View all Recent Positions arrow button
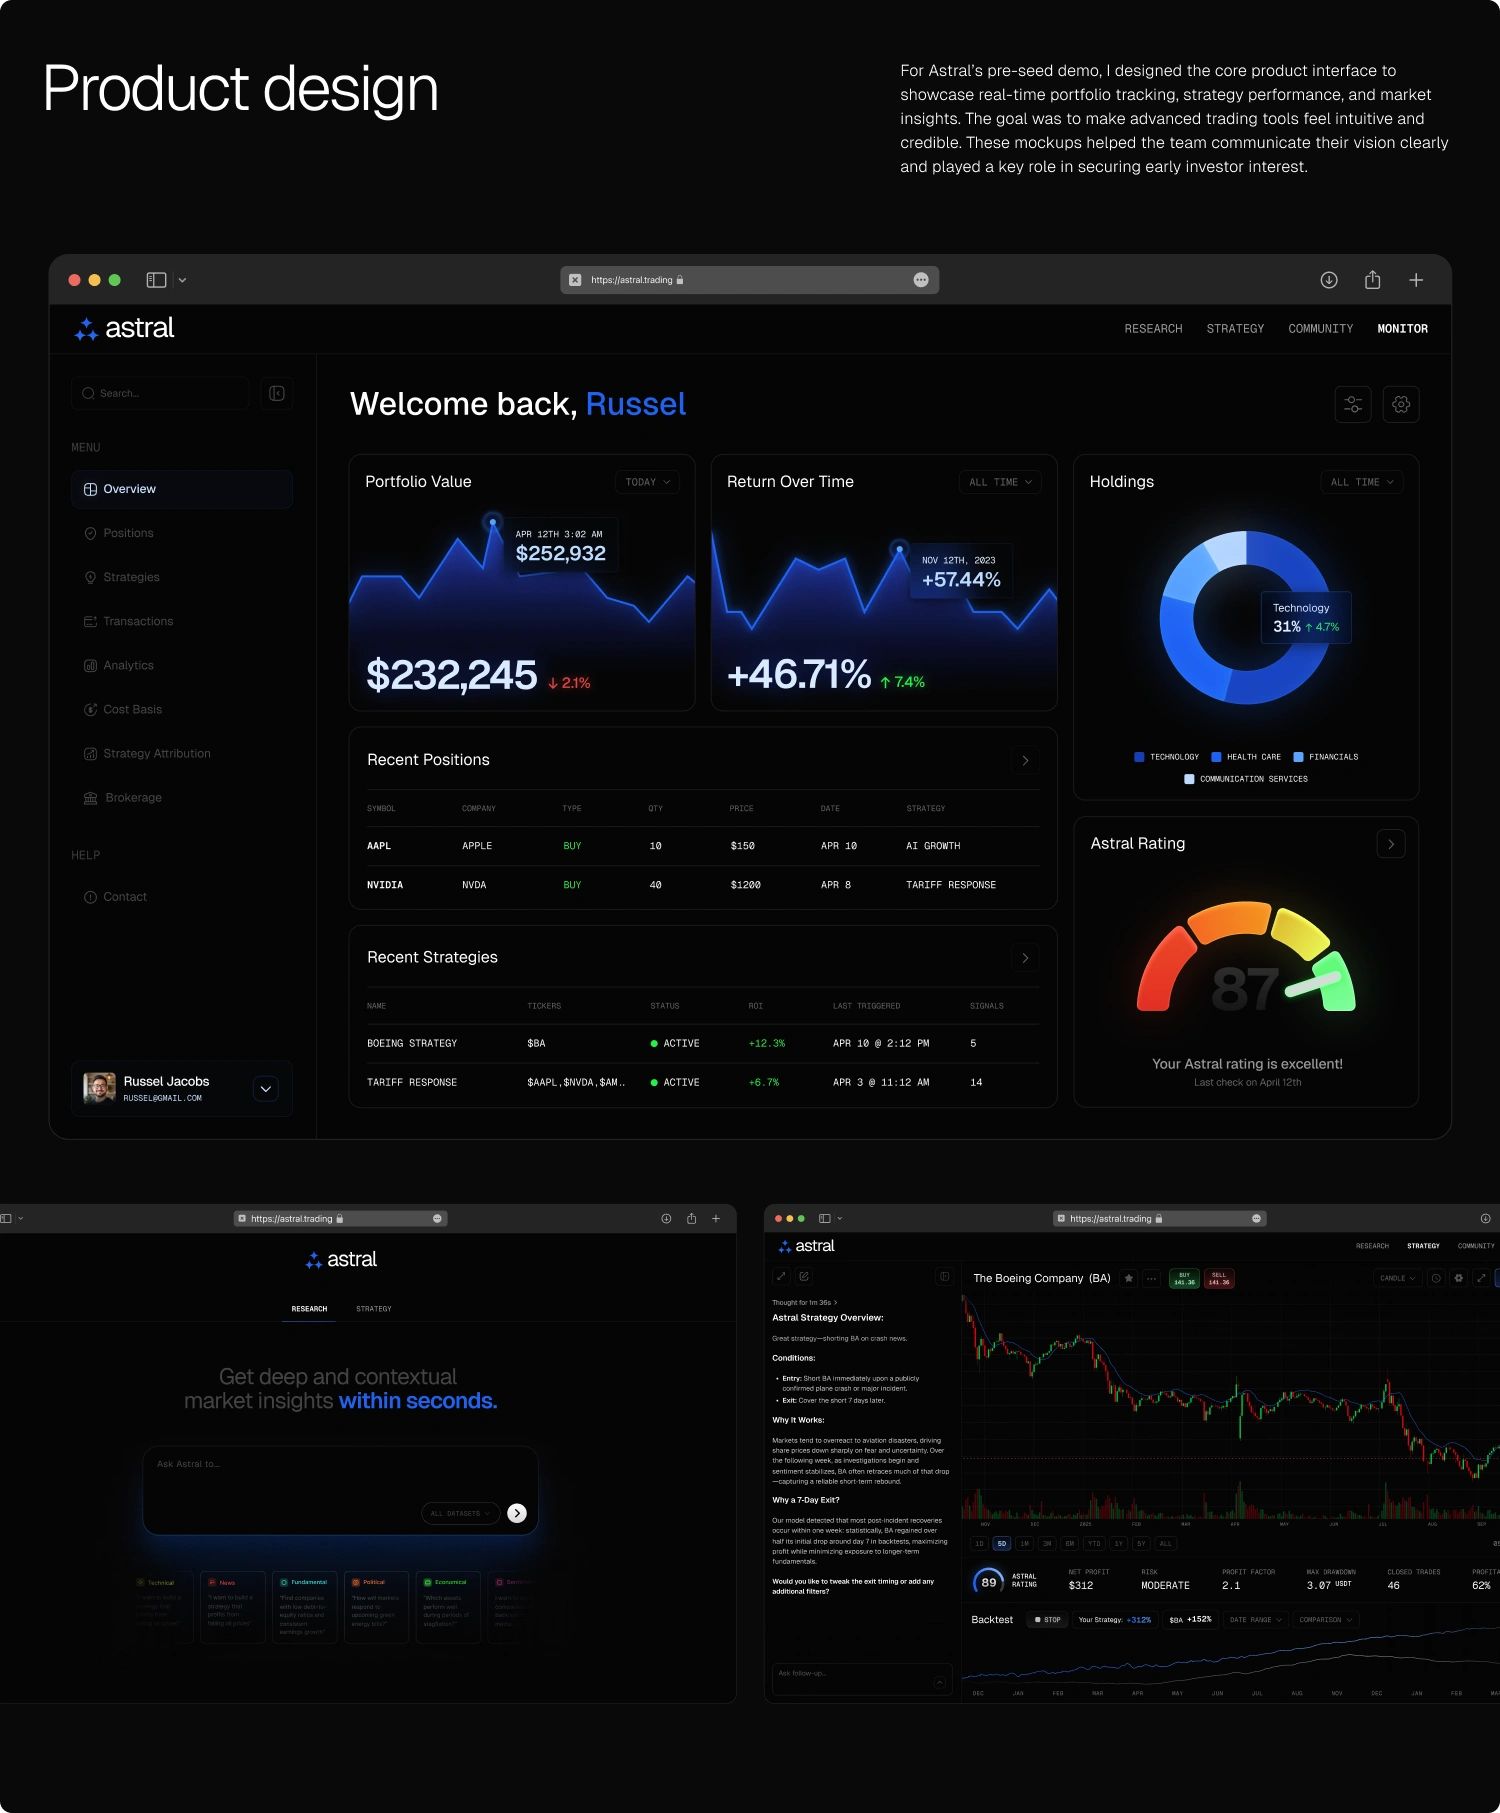Image resolution: width=1500 pixels, height=1813 pixels. tap(1025, 761)
